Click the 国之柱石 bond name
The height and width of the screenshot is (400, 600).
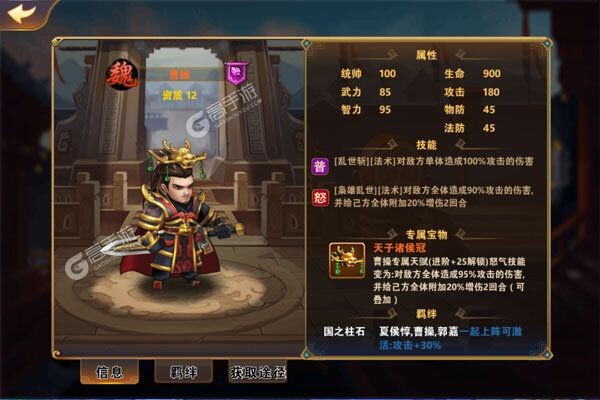tap(344, 331)
